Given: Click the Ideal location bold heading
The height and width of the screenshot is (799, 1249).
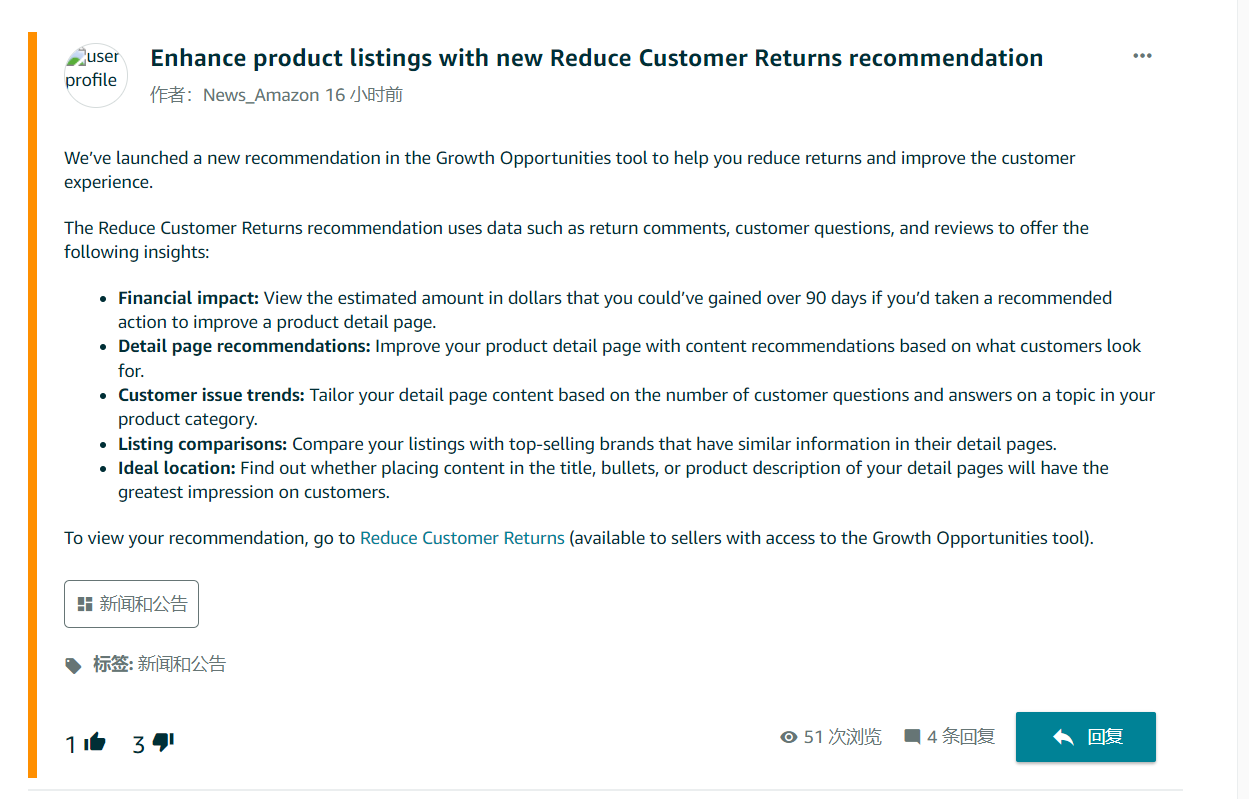Looking at the screenshot, I should point(177,468).
